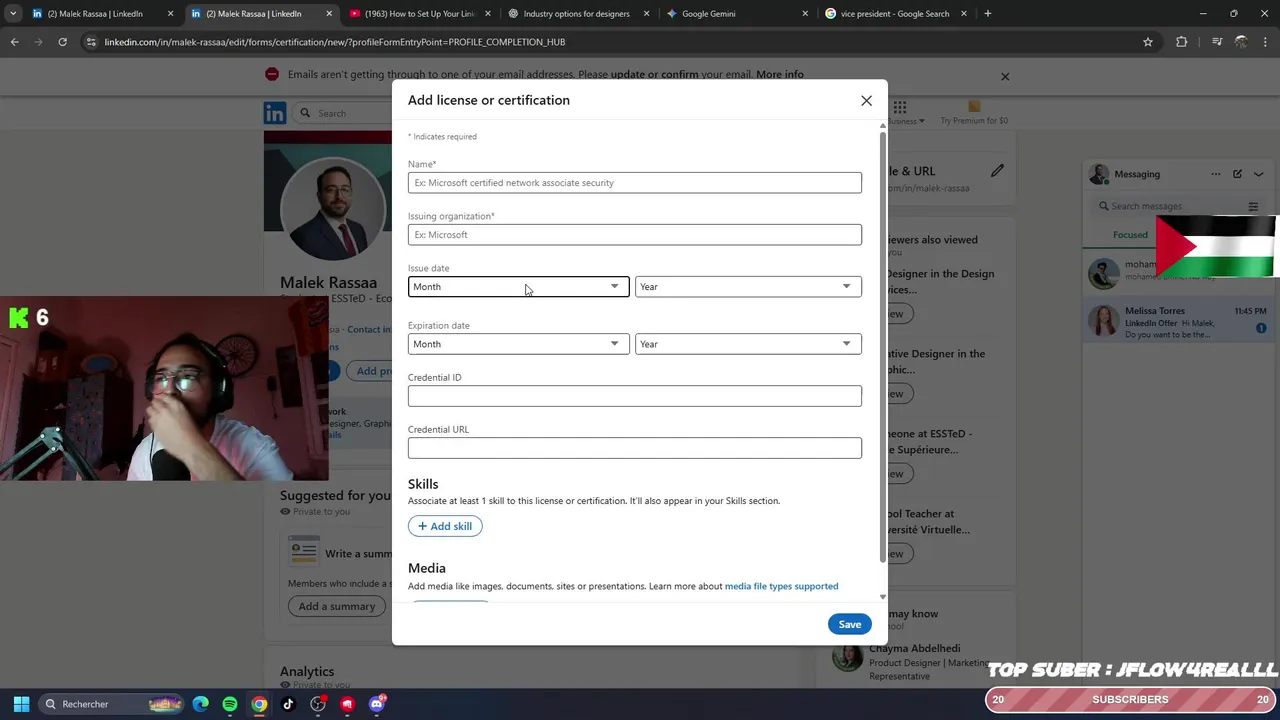The image size is (1280, 720).
Task: Click the Rechercher taskbar search box
Action: [112, 704]
